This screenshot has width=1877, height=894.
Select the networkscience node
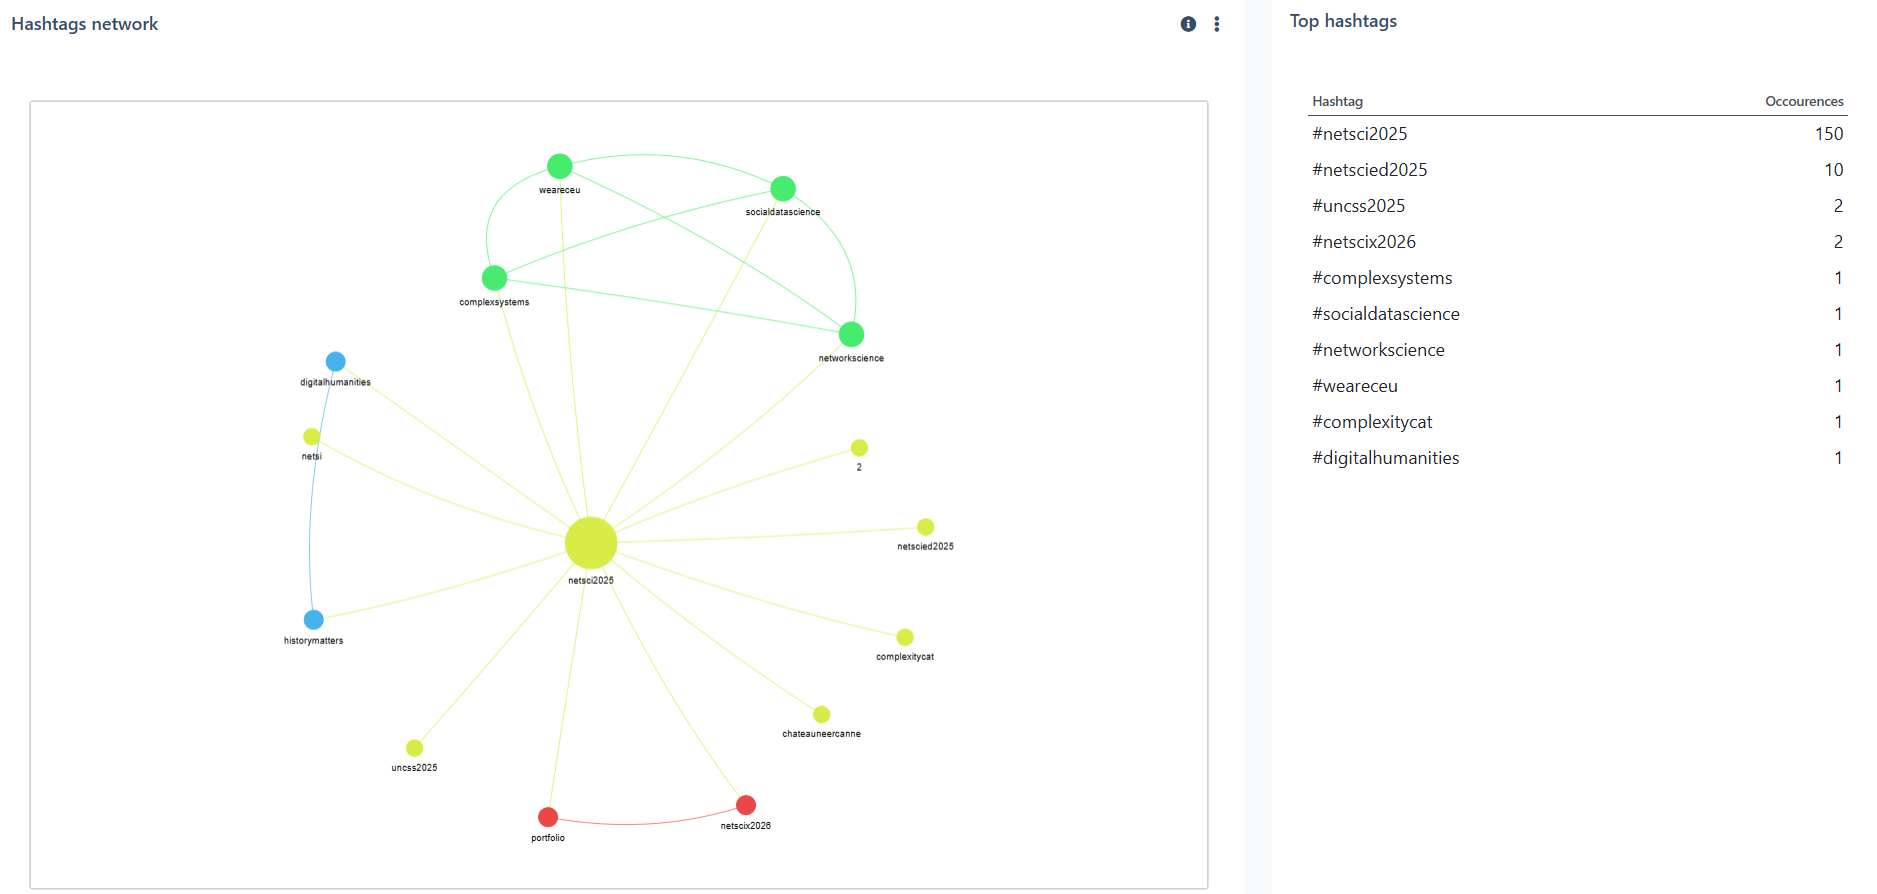(x=851, y=334)
